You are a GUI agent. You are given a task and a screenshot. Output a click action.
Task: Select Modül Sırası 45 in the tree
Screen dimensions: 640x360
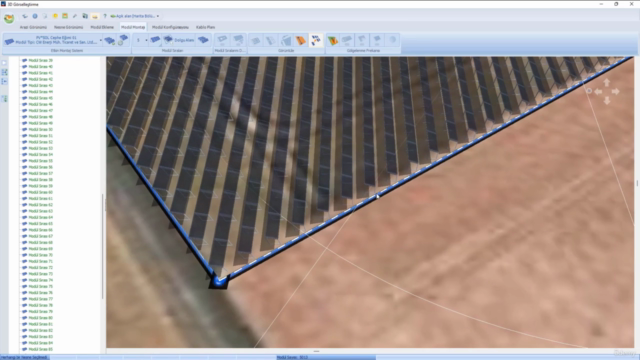[x=40, y=98]
